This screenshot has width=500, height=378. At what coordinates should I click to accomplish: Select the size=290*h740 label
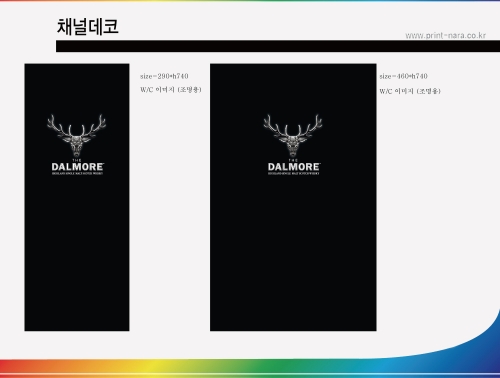pos(164,76)
